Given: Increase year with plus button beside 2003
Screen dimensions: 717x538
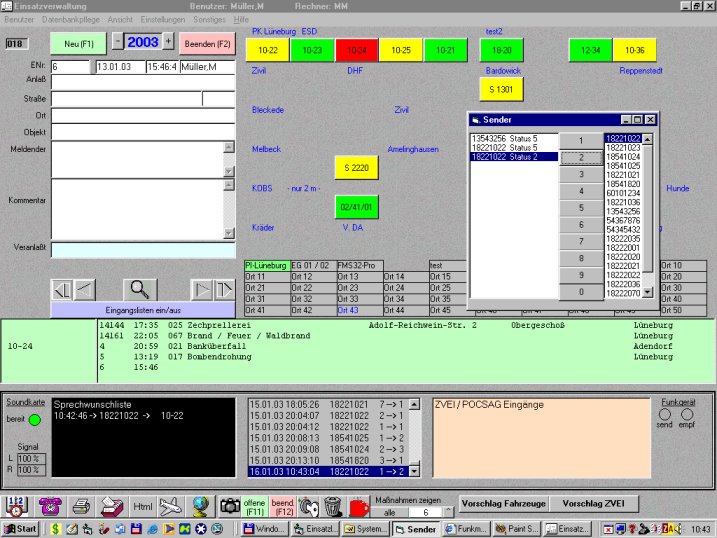Looking at the screenshot, I should [168, 42].
